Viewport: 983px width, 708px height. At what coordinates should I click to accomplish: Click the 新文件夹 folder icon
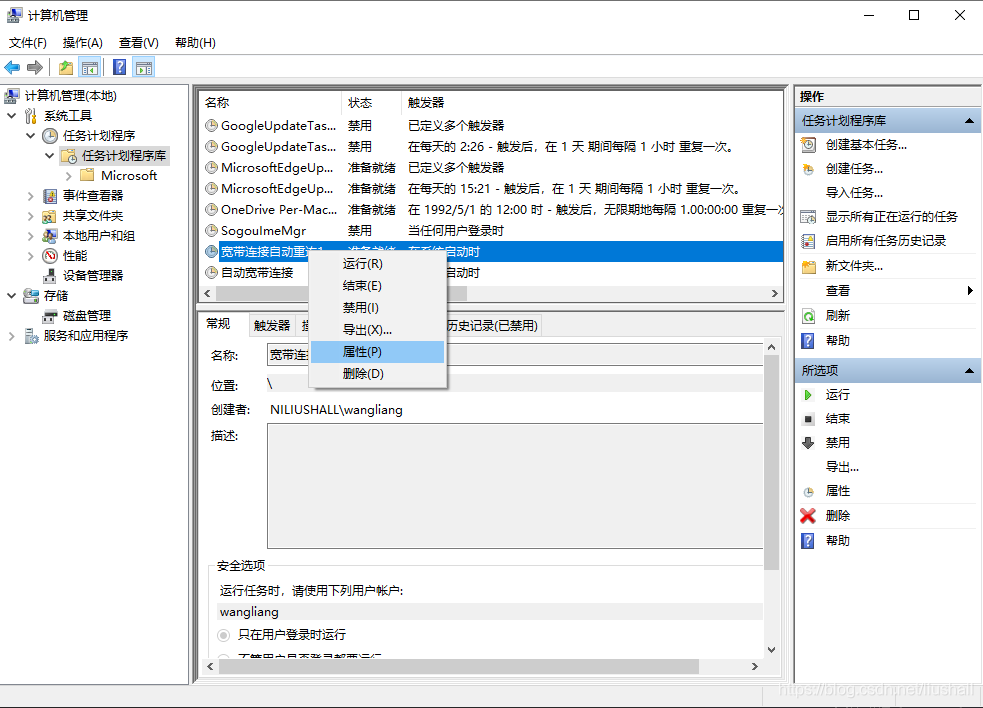point(809,267)
